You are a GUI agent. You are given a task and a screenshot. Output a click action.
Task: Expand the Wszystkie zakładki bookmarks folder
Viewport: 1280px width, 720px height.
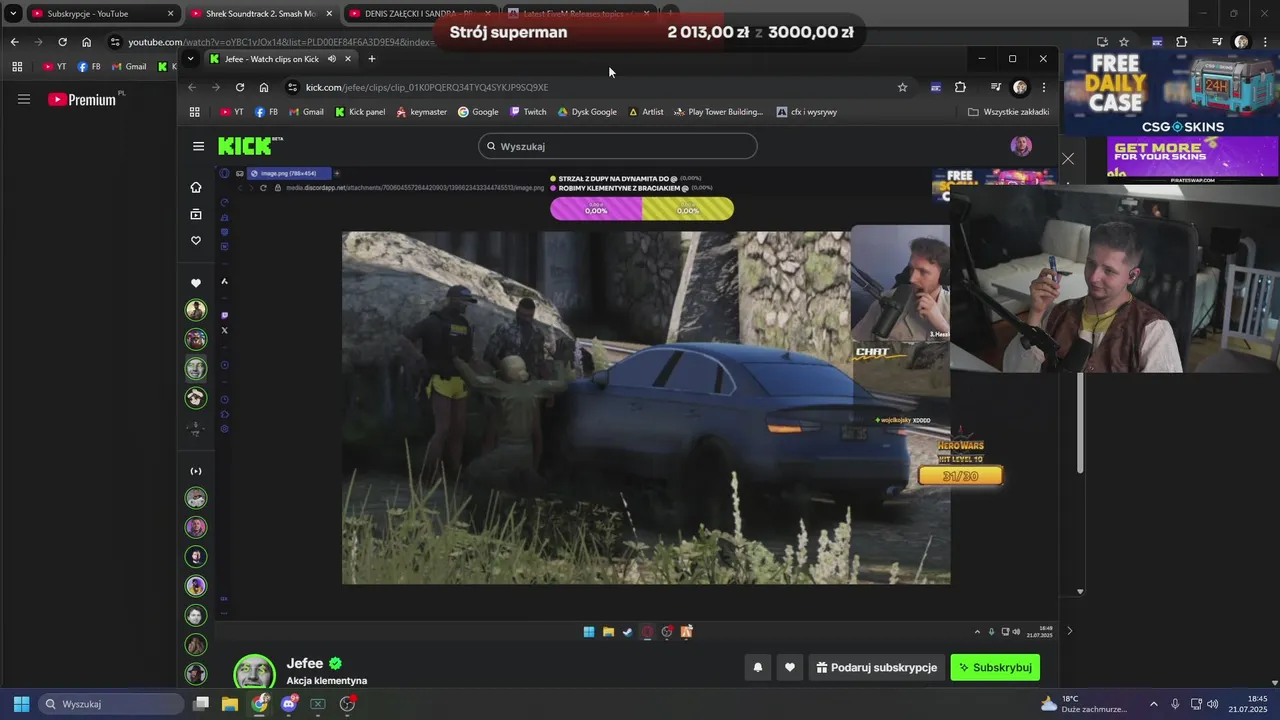coord(1008,112)
